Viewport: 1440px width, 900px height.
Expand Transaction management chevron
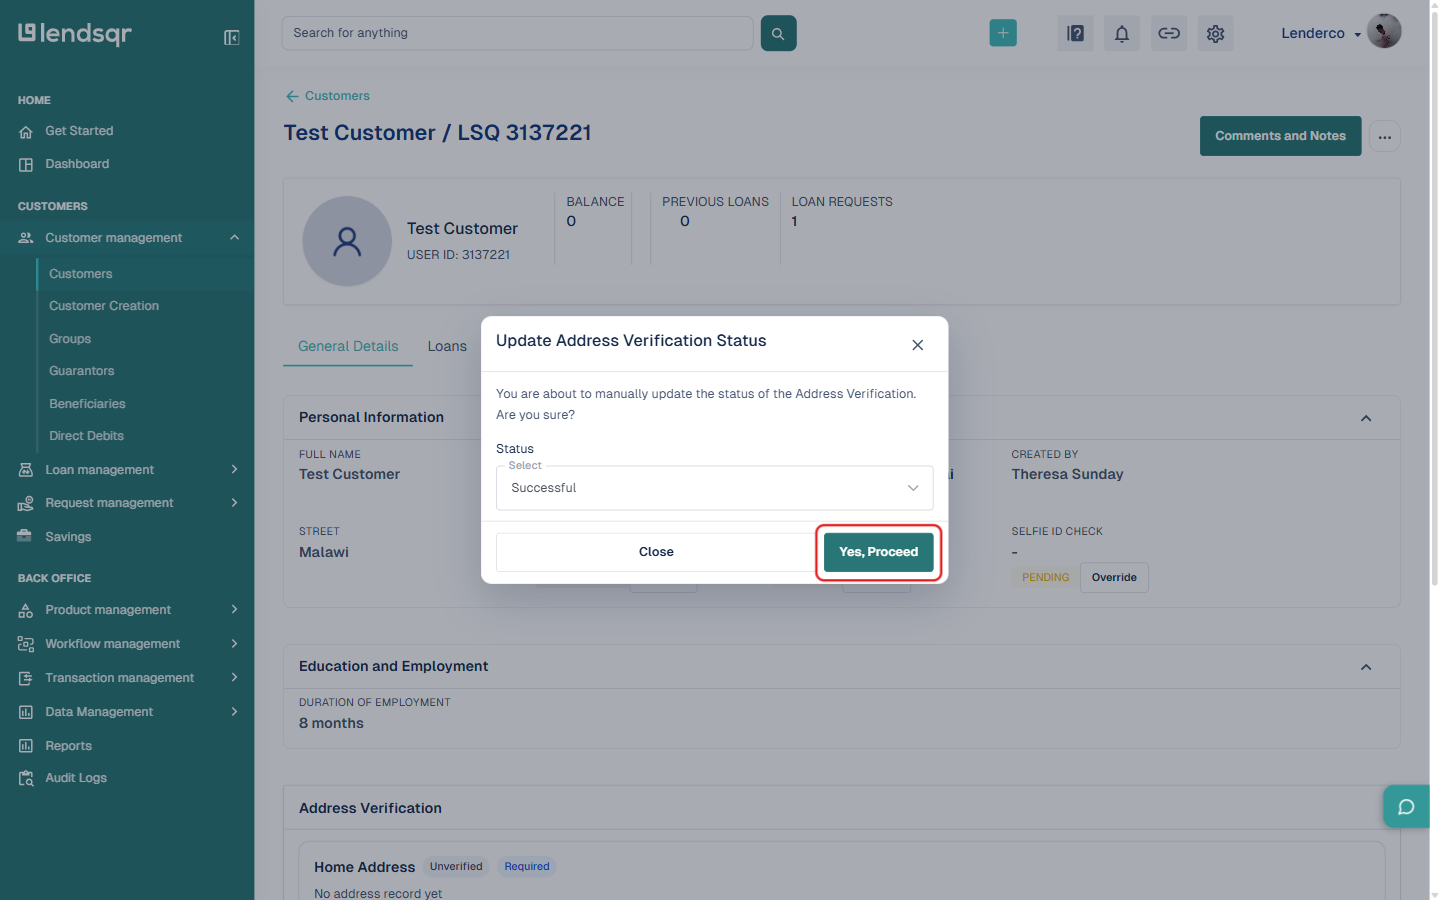click(x=234, y=678)
